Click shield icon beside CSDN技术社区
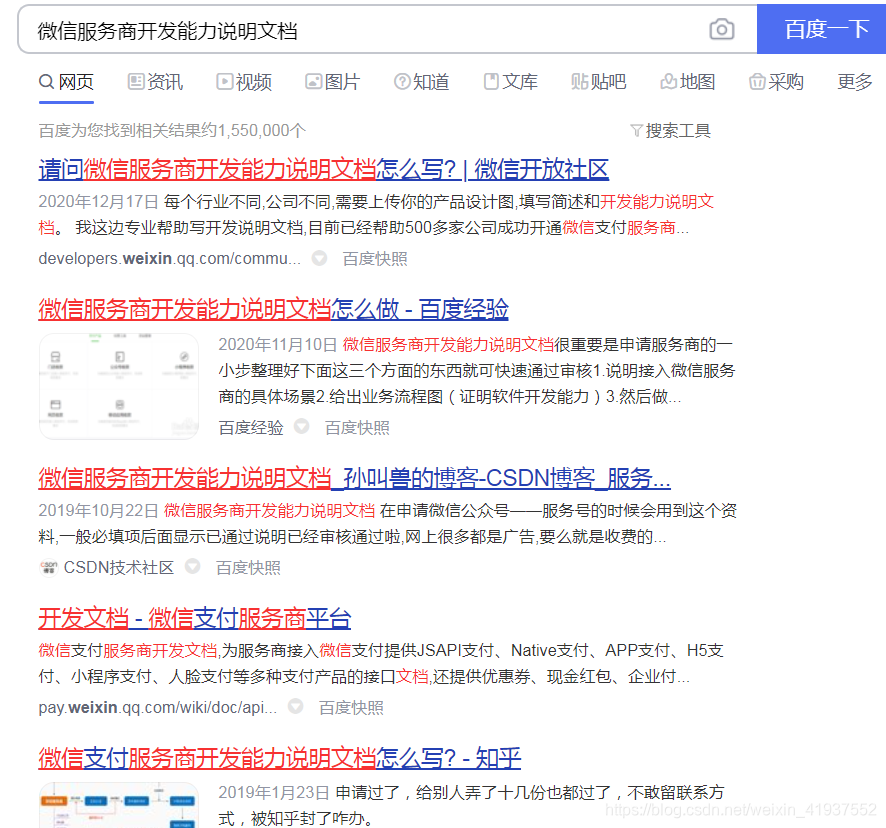The image size is (886, 828). (x=193, y=566)
